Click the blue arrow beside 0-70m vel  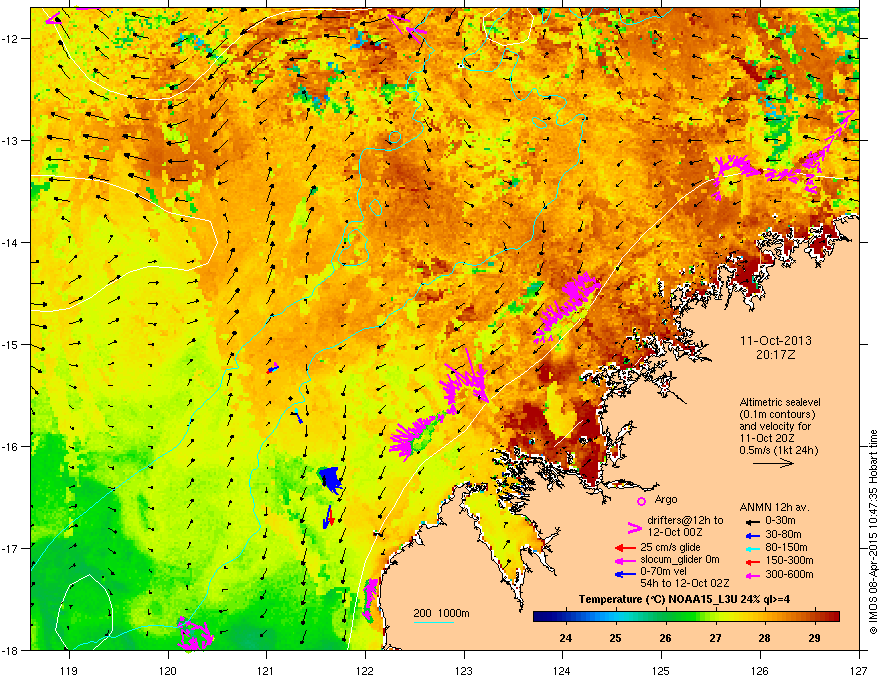(625, 574)
